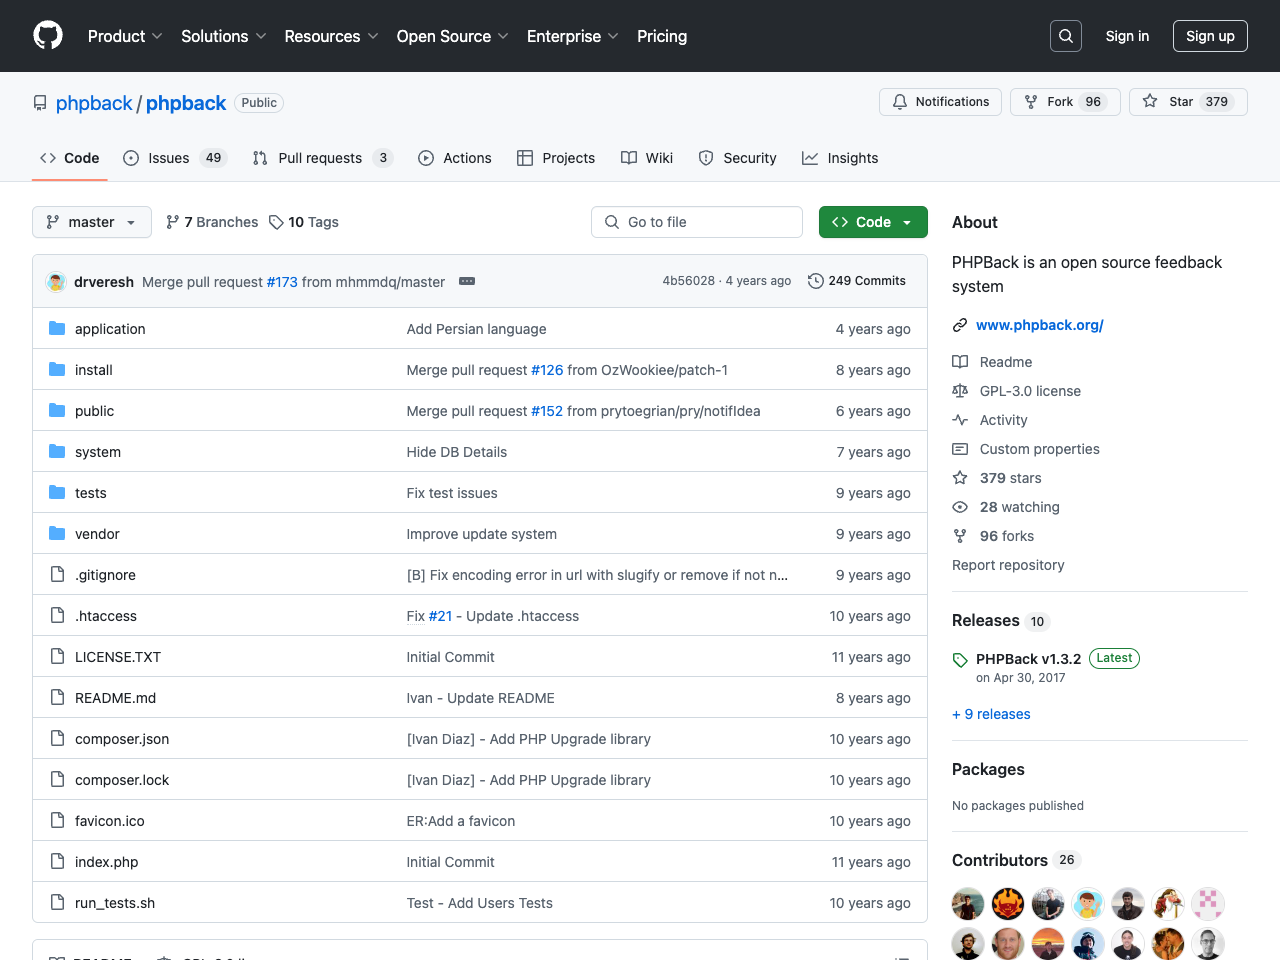The height and width of the screenshot is (960, 1280).
Task: Visit www.phpback.org/ link
Action: click(x=1040, y=325)
